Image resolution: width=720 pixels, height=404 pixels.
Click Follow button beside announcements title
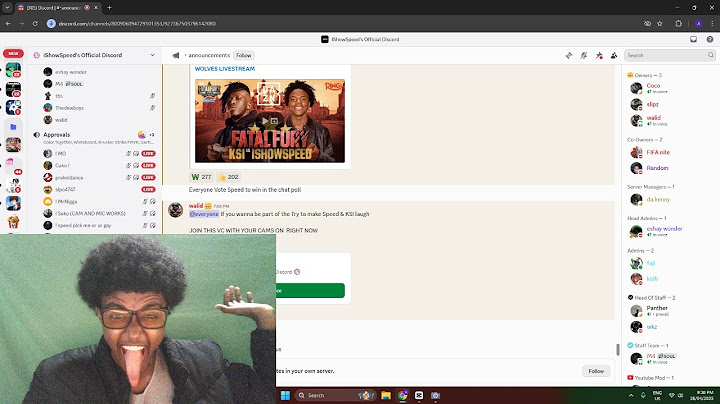244,55
